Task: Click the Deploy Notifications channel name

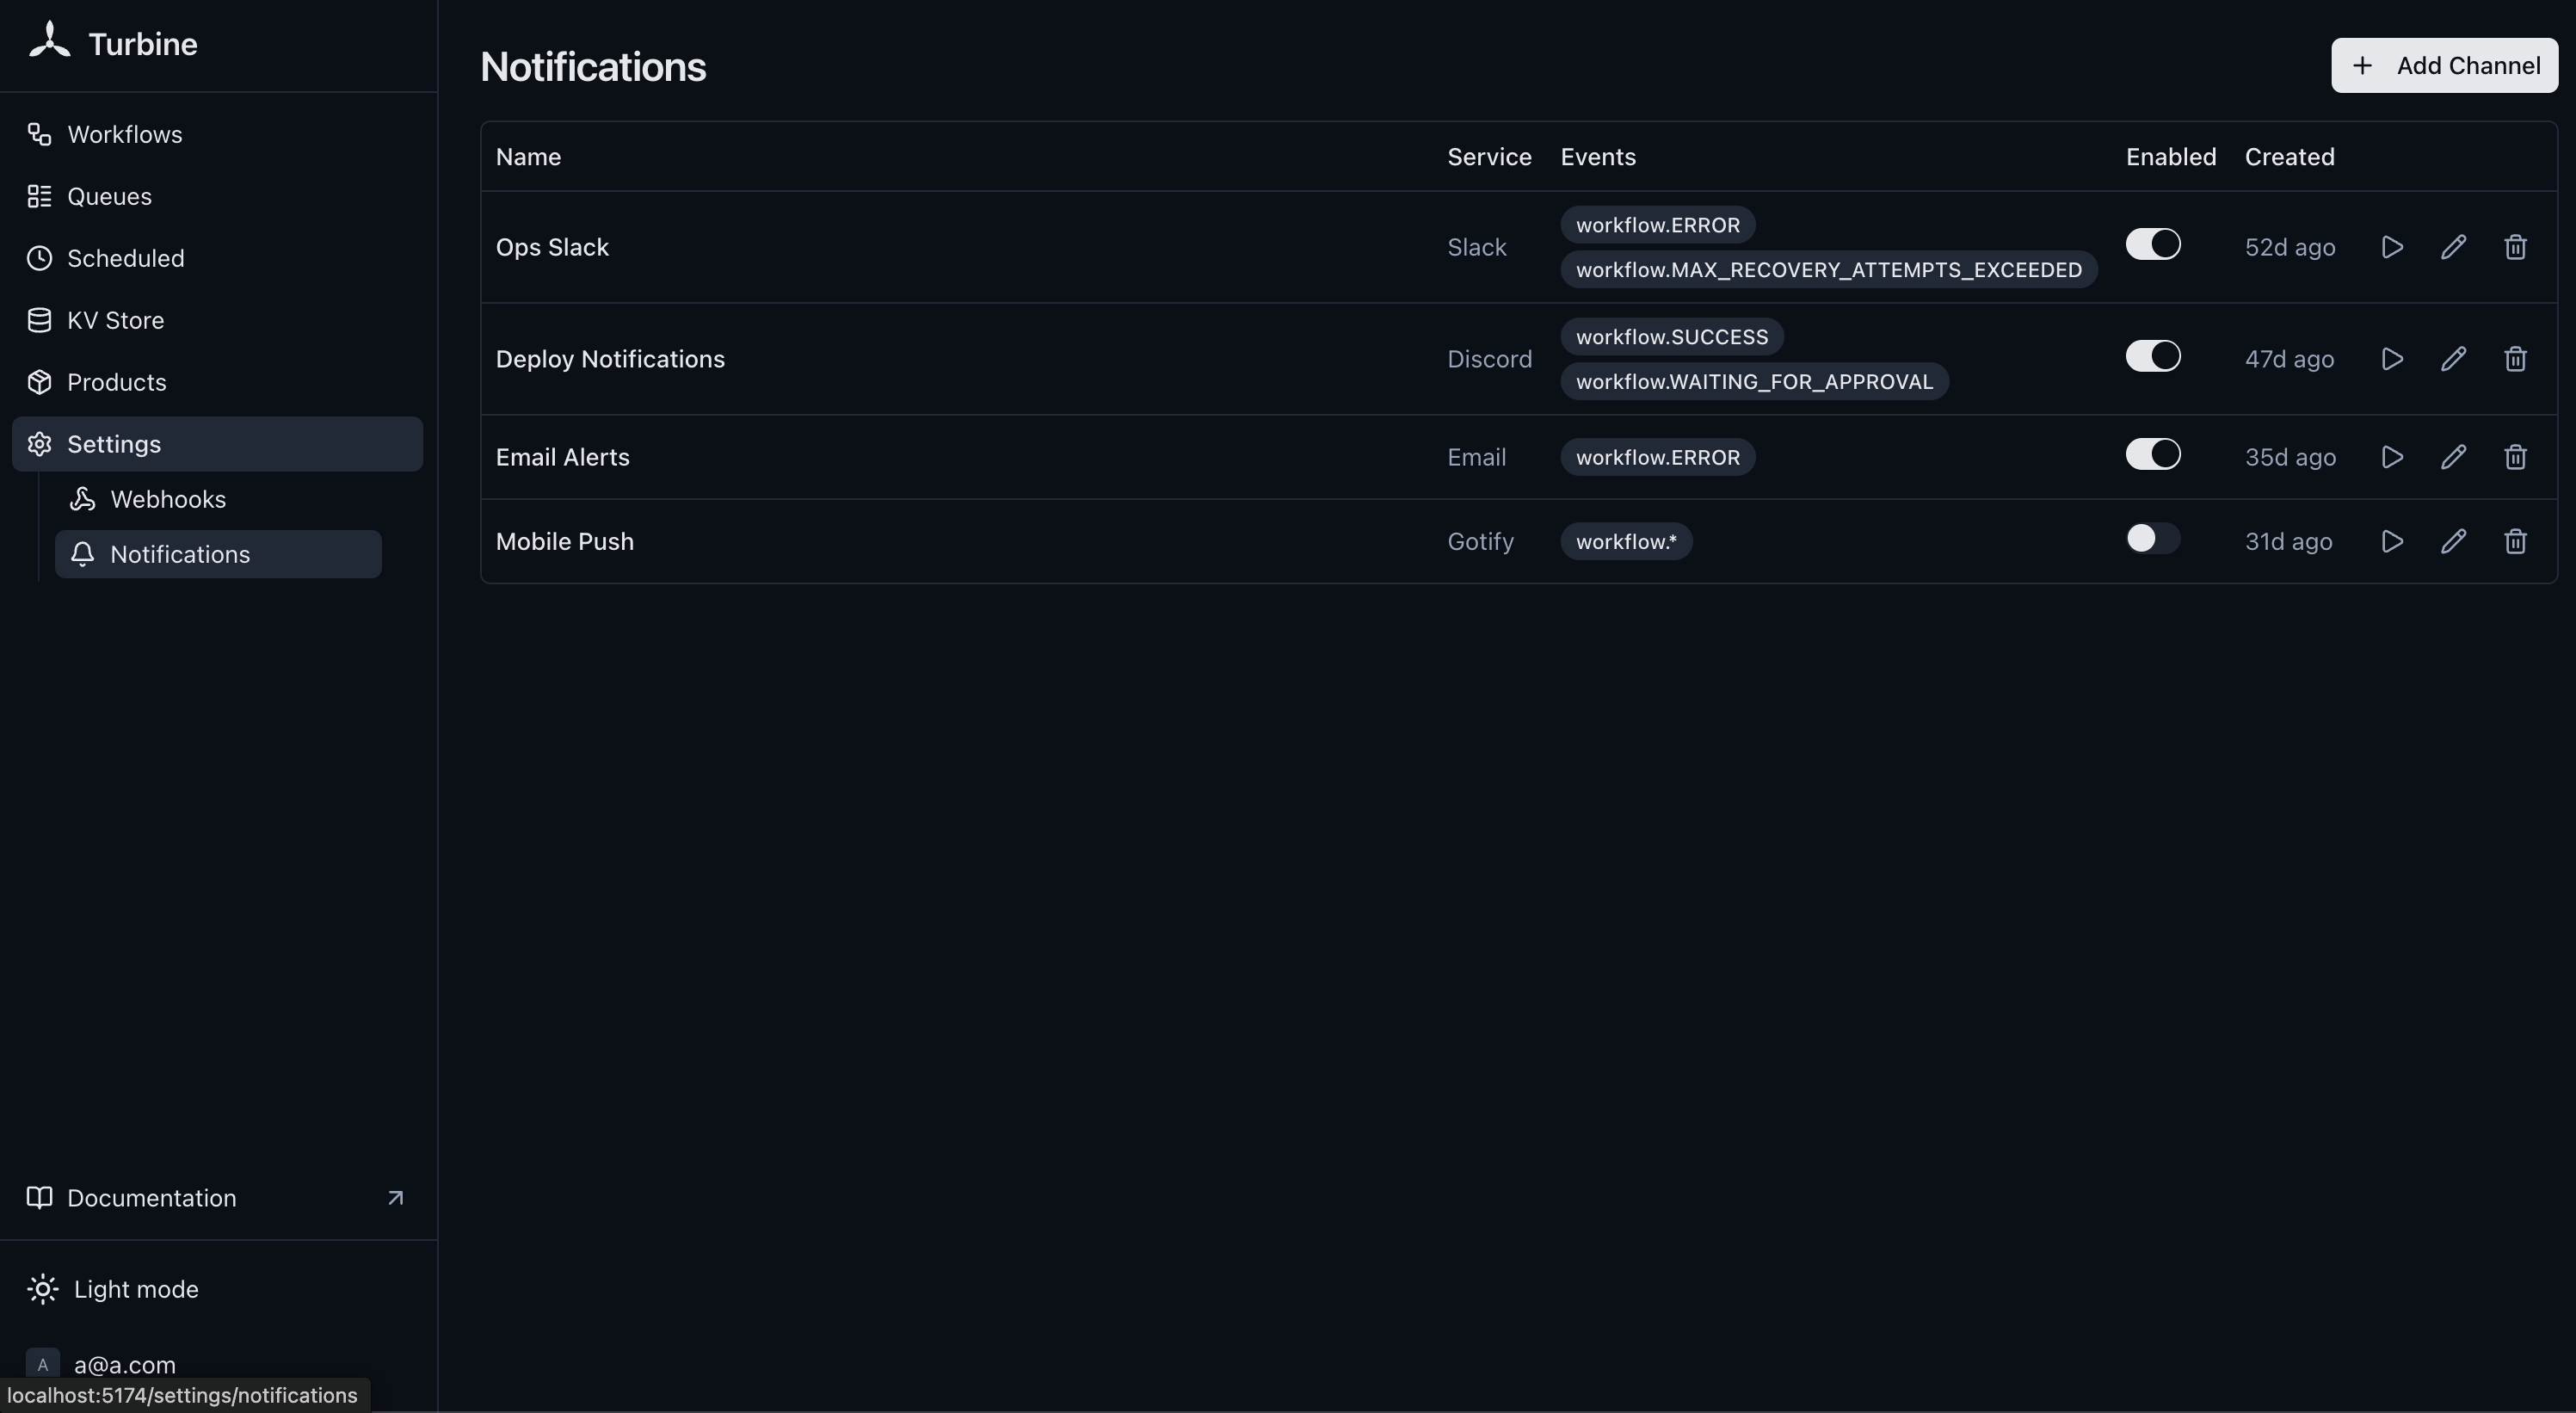Action: pos(610,359)
